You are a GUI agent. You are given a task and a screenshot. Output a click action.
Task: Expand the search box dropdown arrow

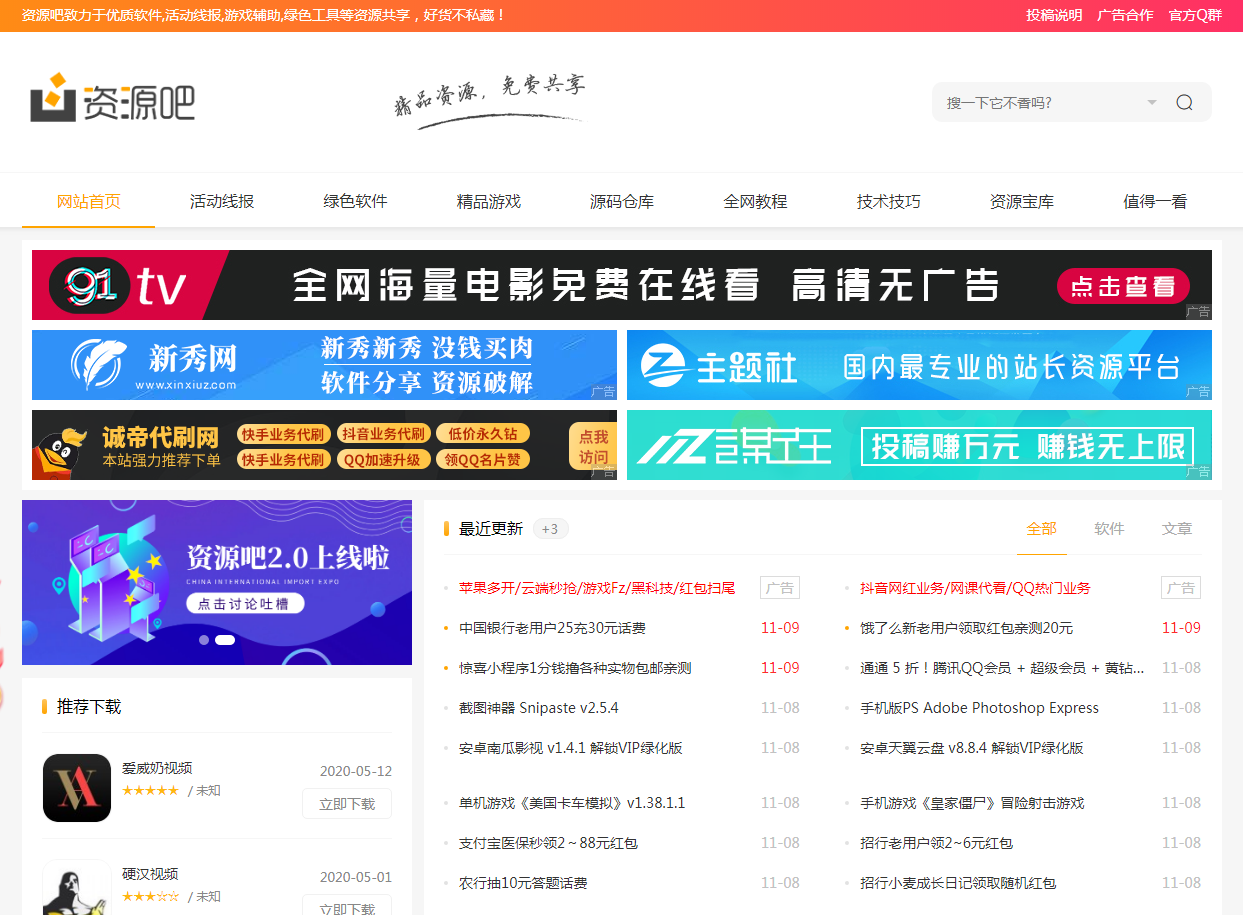[1151, 102]
